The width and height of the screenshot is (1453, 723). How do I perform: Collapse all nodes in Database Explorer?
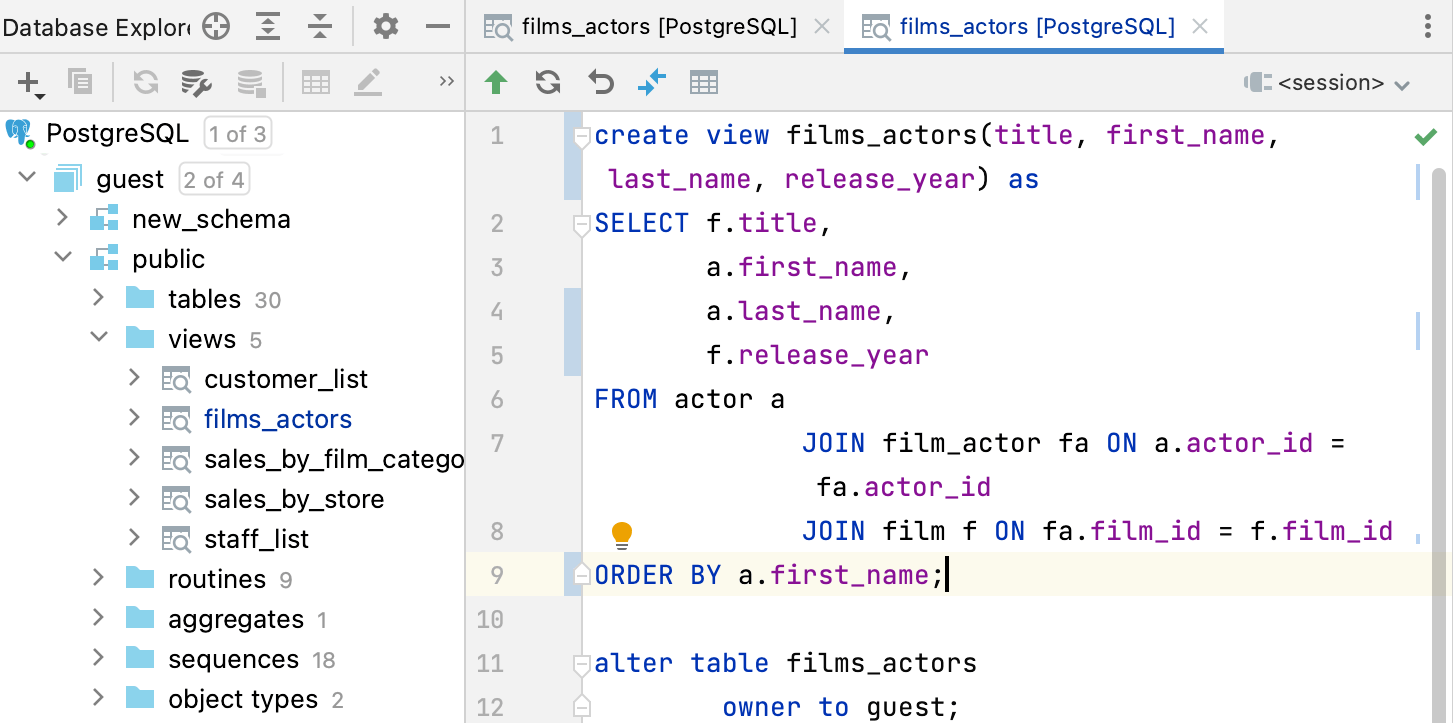click(x=320, y=27)
